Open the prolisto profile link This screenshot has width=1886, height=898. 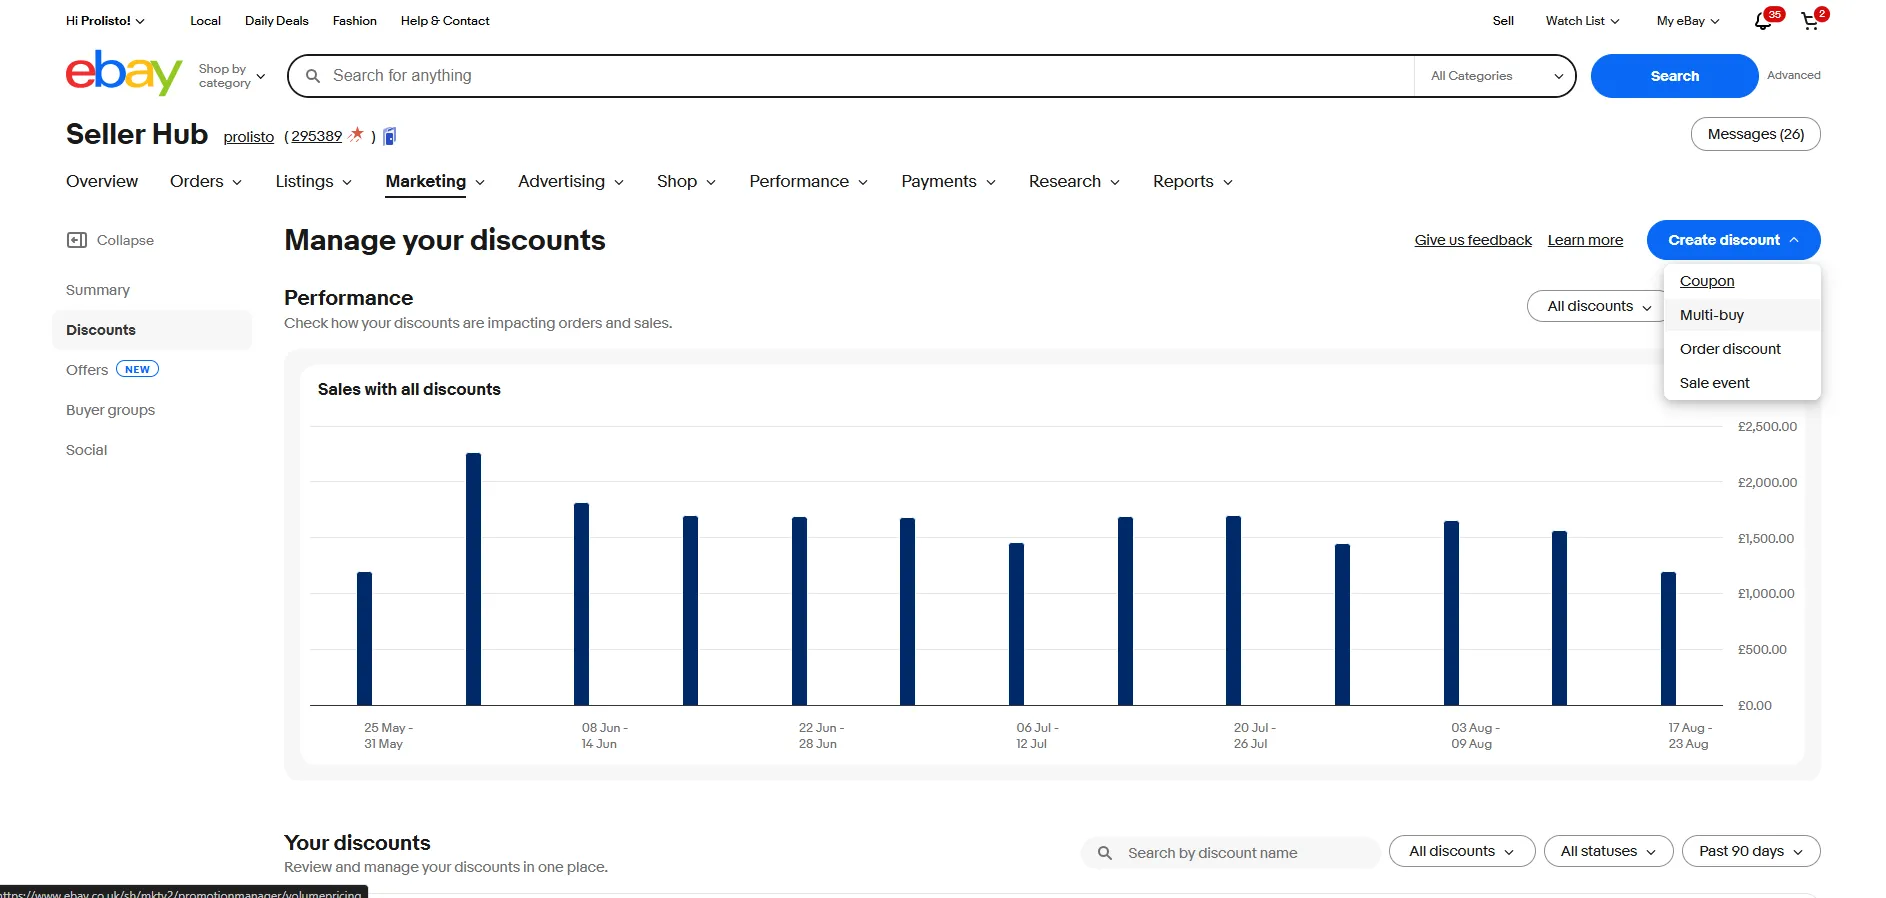pyautogui.click(x=249, y=137)
